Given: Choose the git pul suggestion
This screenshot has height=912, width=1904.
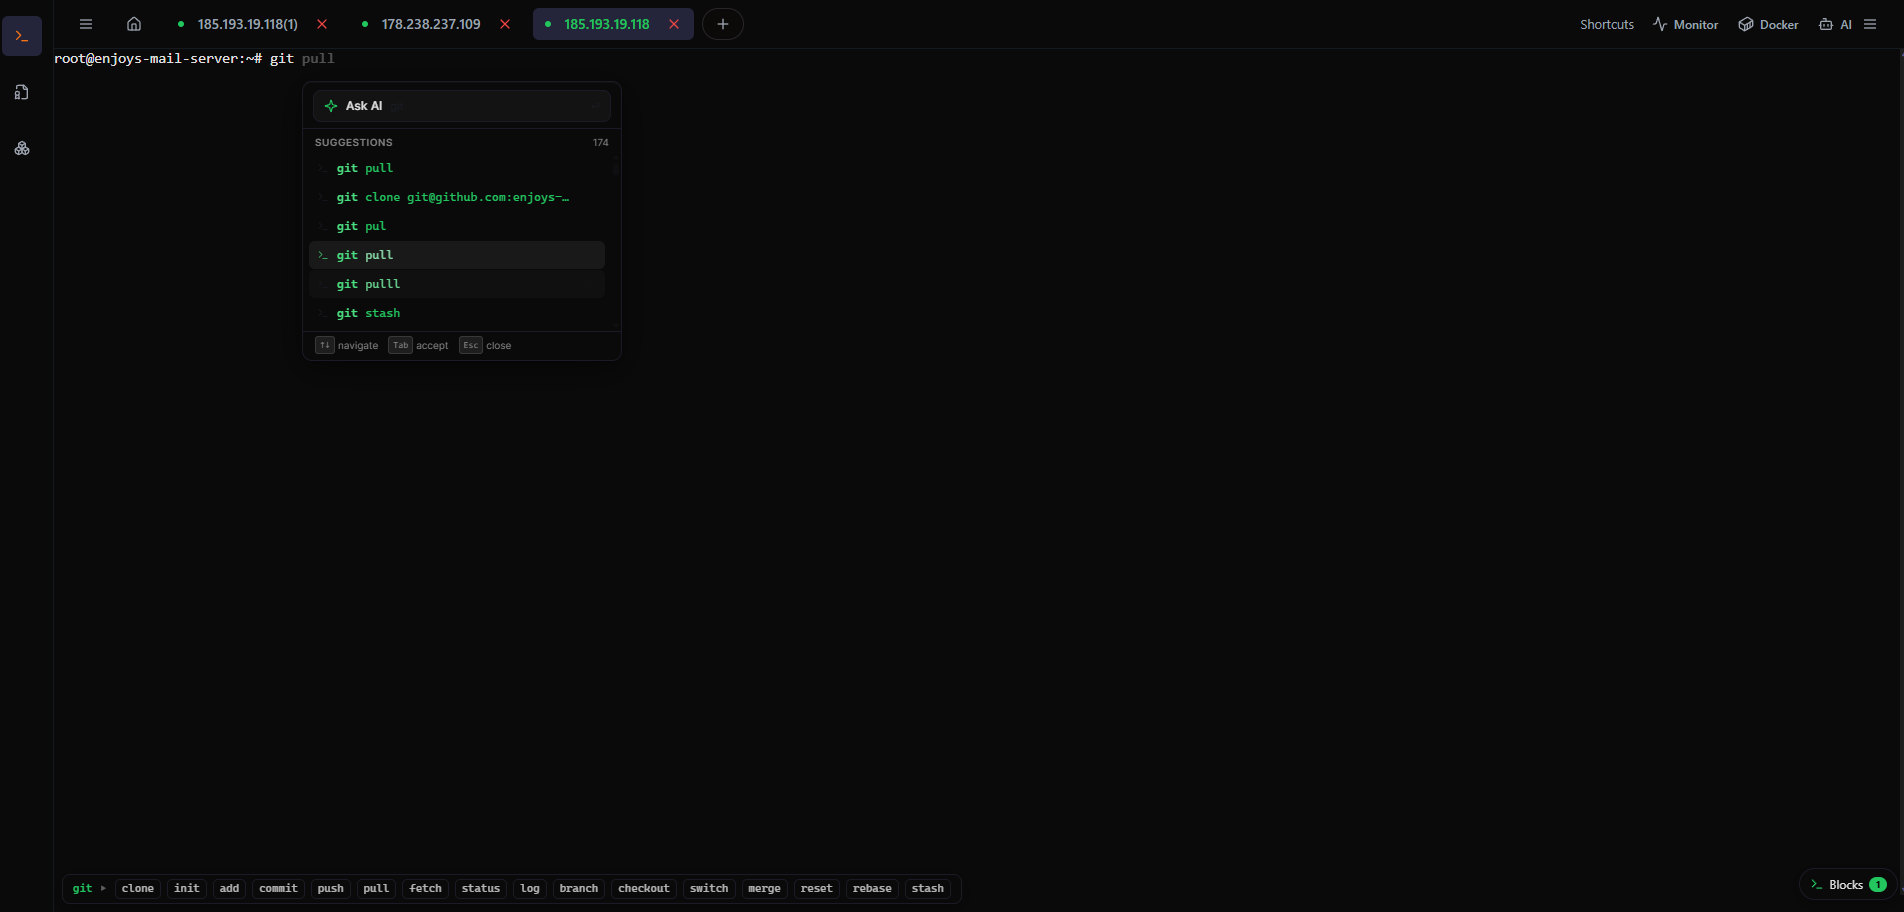Looking at the screenshot, I should pos(457,226).
